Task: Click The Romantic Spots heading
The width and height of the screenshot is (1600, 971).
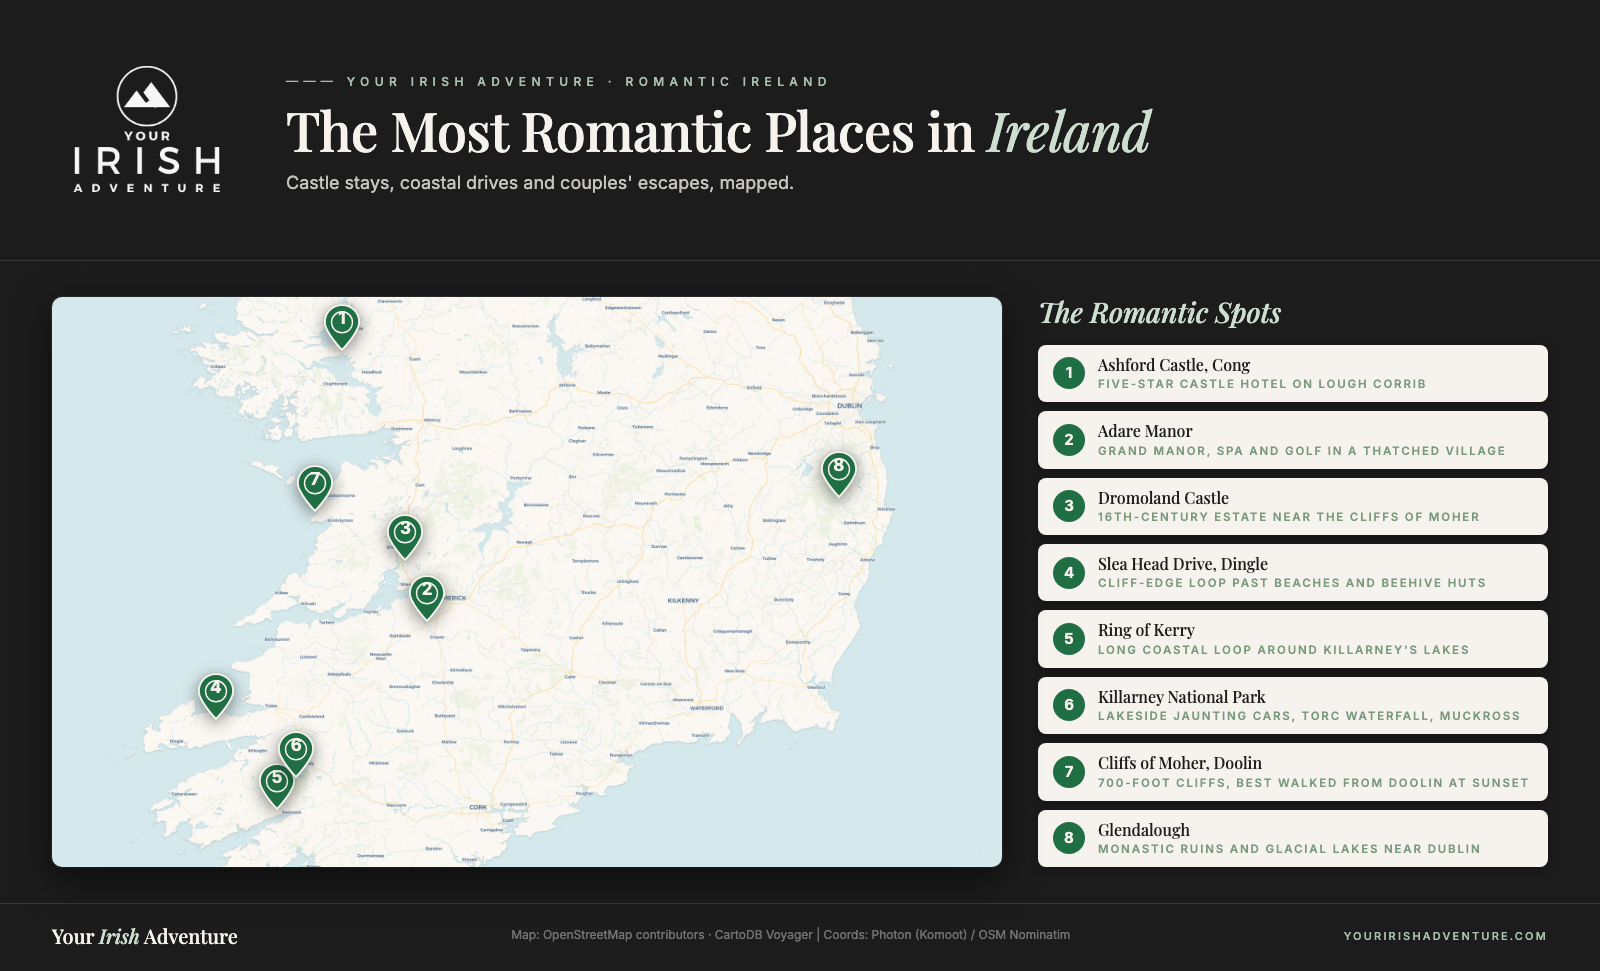Action: coord(1160,313)
